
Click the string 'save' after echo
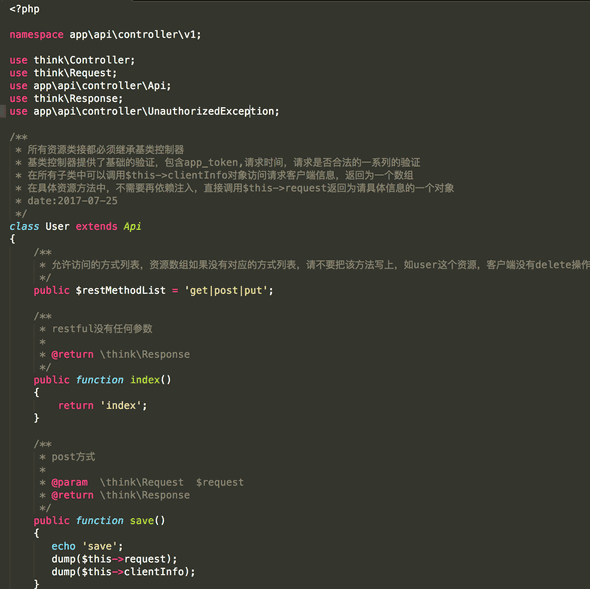100,546
